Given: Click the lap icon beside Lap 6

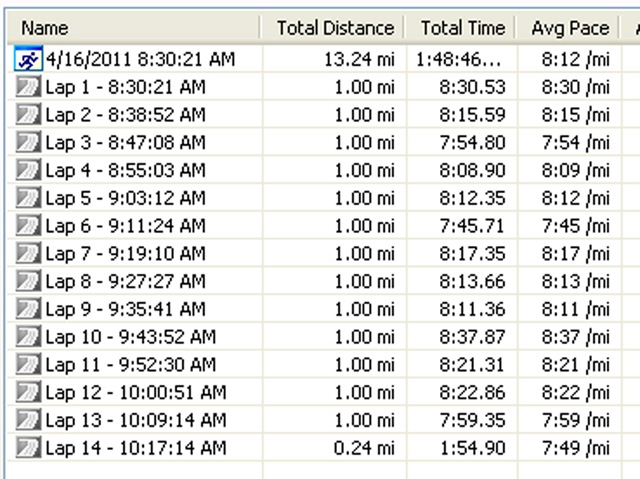Looking at the screenshot, I should point(28,226).
